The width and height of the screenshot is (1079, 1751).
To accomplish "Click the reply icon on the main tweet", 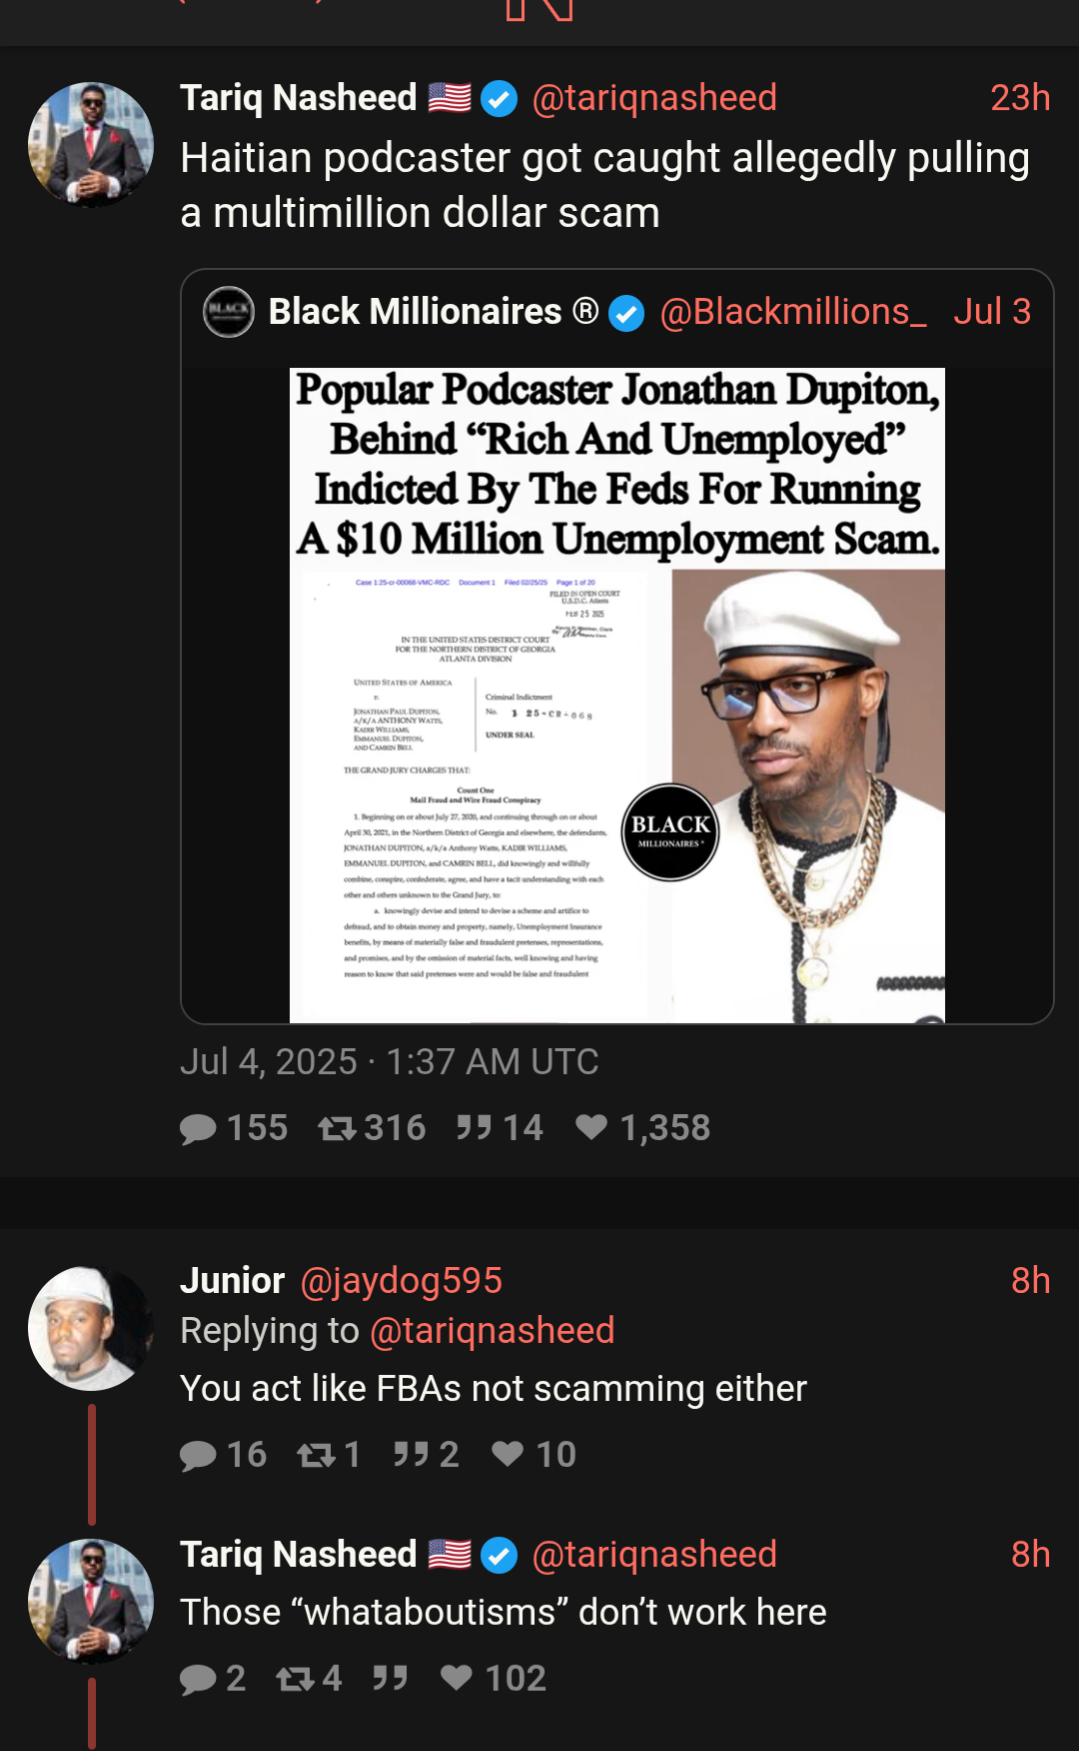I will click(198, 1129).
